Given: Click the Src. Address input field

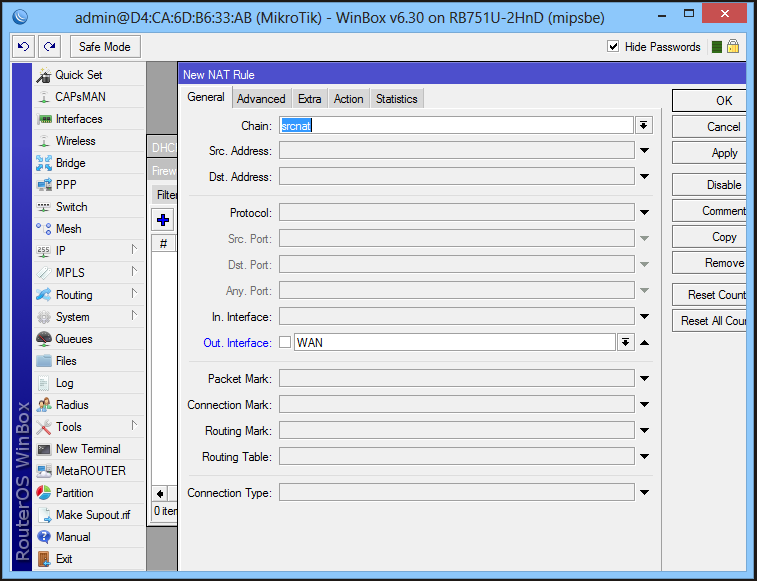Looking at the screenshot, I should pos(457,151).
